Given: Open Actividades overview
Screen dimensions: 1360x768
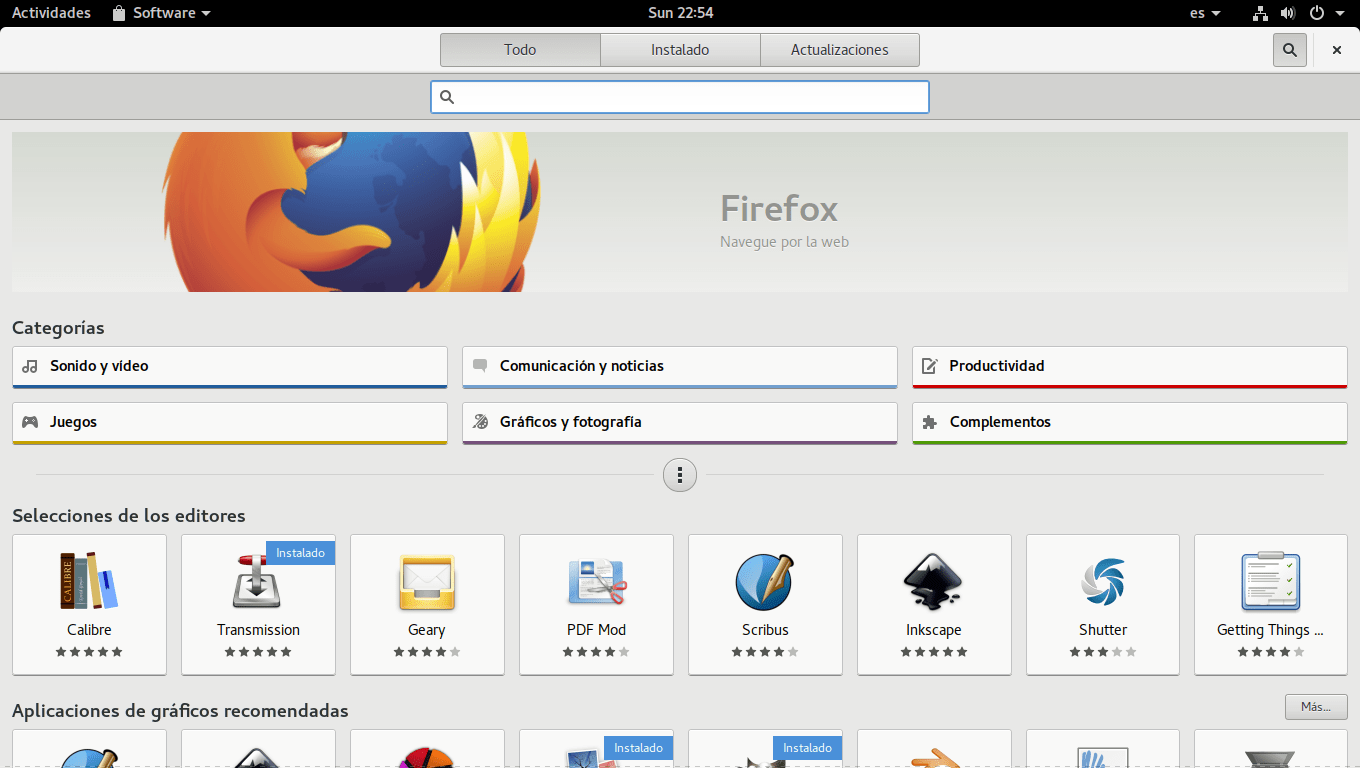Looking at the screenshot, I should coord(51,13).
